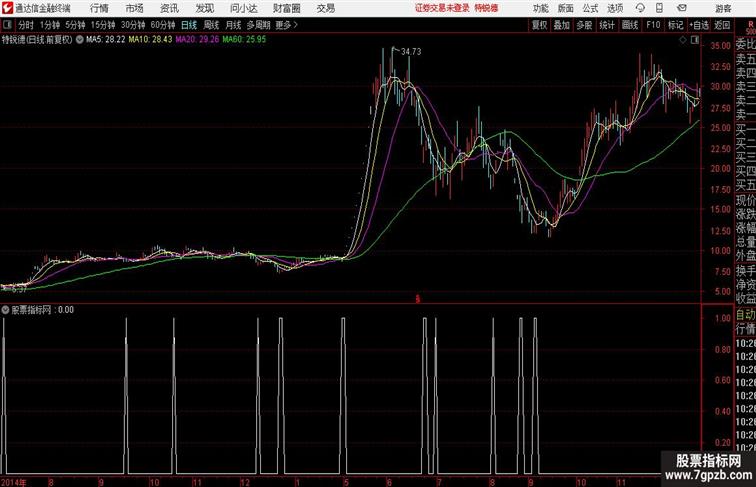
Task: Switch to 60分钟 period
Action: pyautogui.click(x=162, y=25)
